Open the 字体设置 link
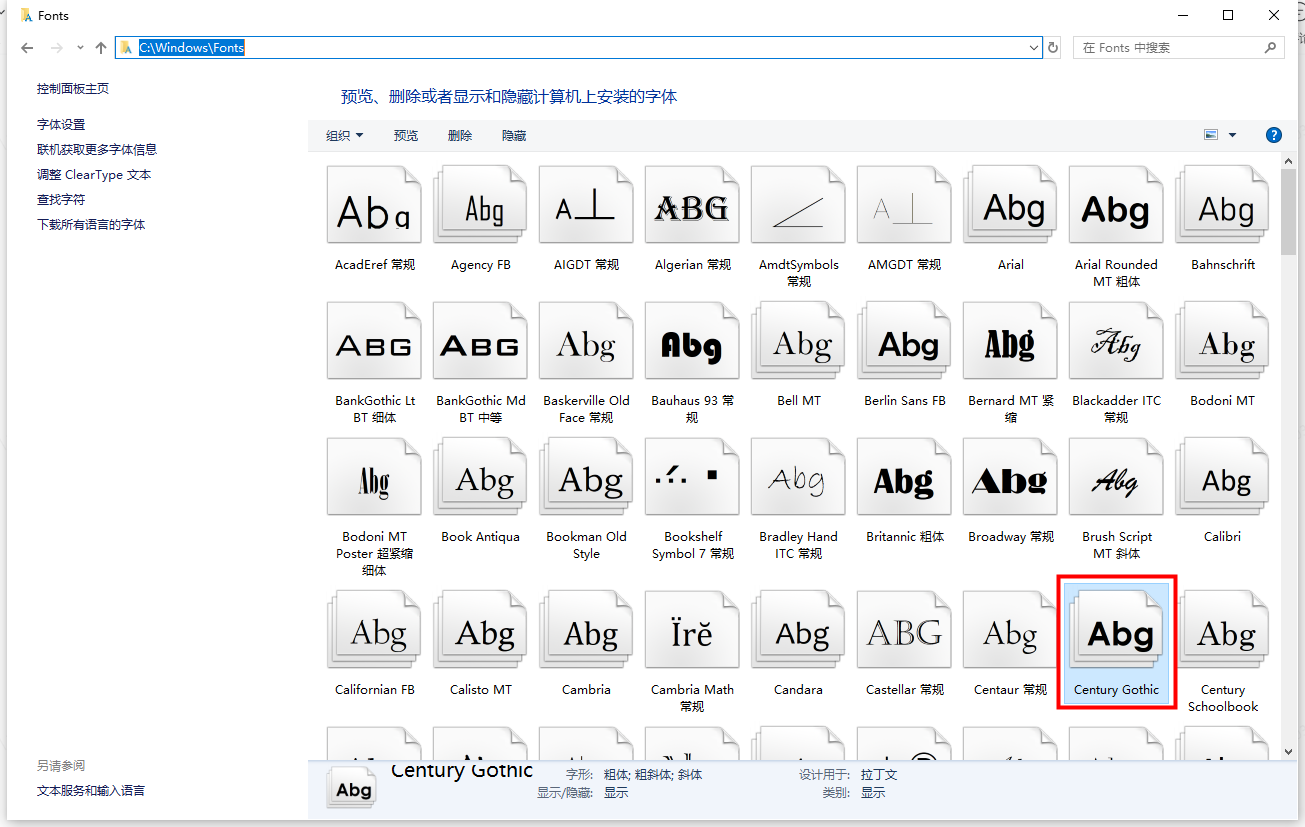1305x827 pixels. click(61, 125)
